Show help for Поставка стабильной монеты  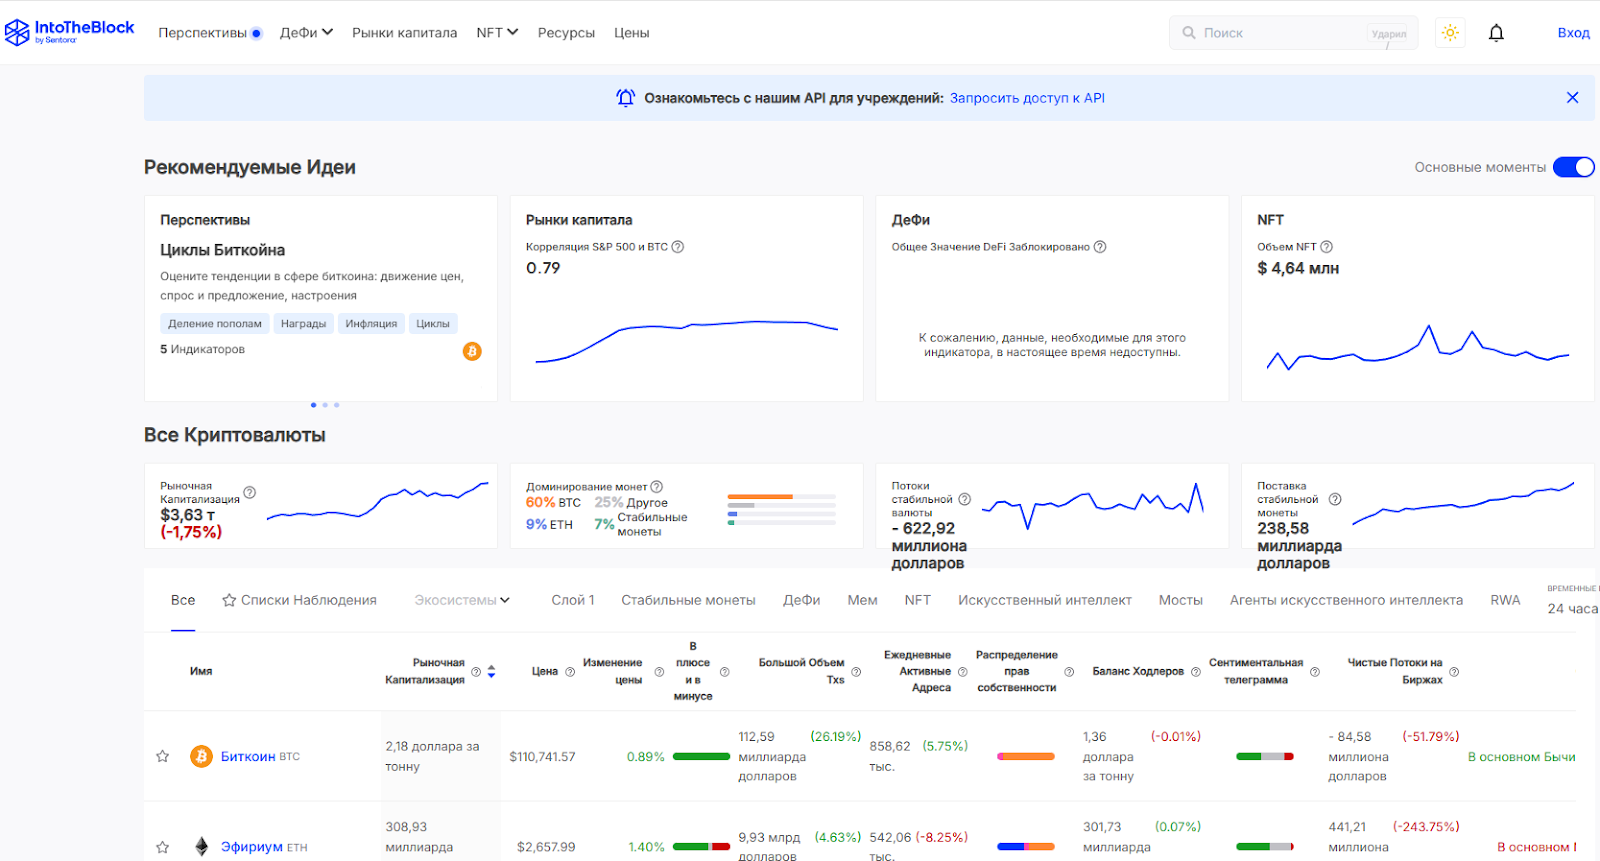[1335, 499]
